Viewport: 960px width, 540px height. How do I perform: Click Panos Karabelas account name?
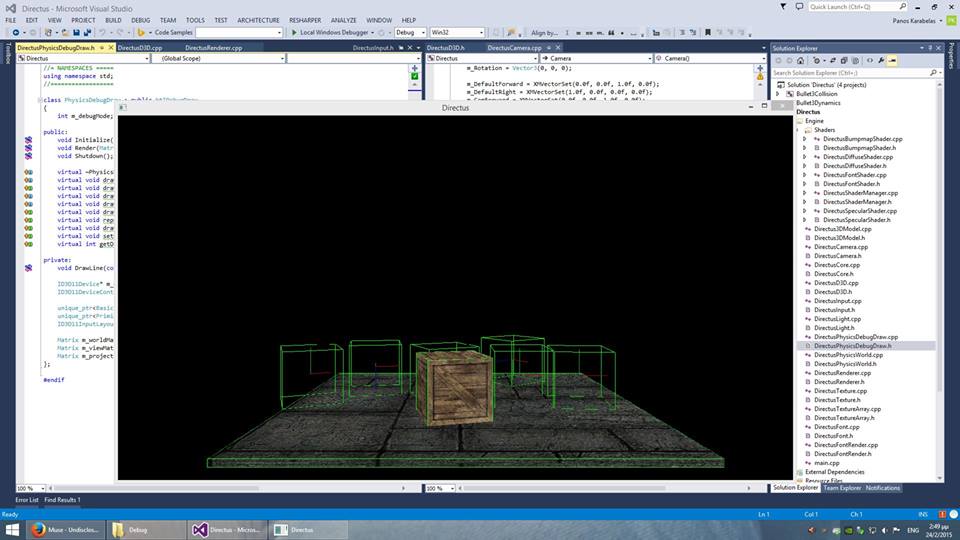click(x=915, y=21)
